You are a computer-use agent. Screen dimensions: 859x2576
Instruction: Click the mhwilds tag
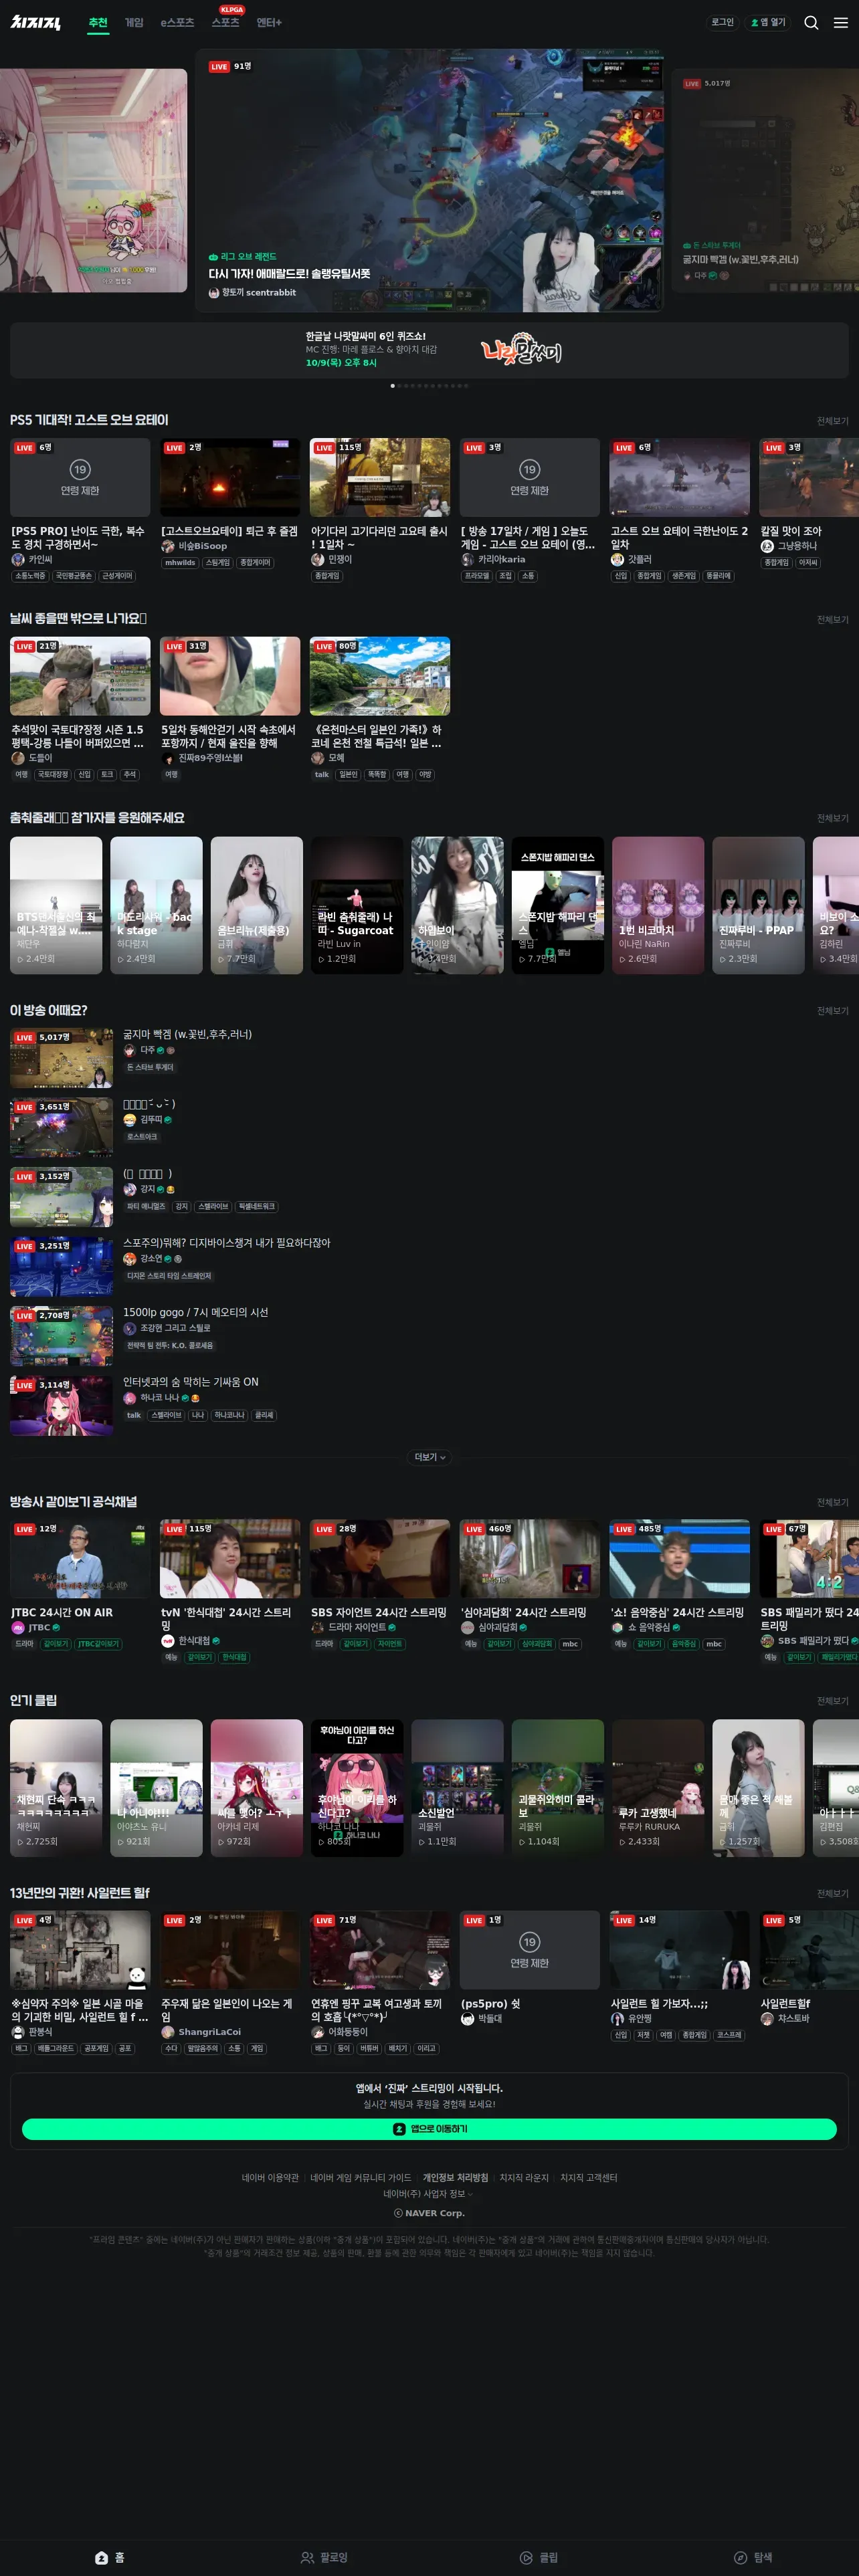180,563
